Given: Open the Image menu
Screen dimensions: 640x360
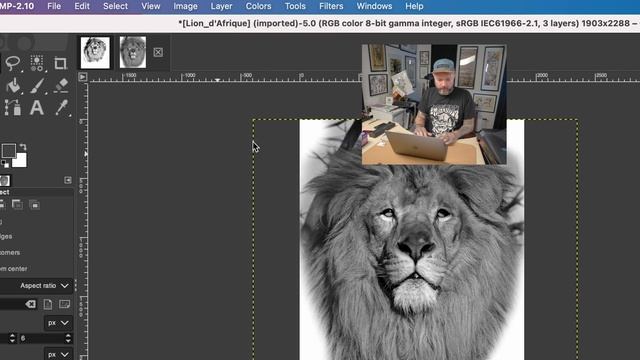Looking at the screenshot, I should [x=185, y=7].
